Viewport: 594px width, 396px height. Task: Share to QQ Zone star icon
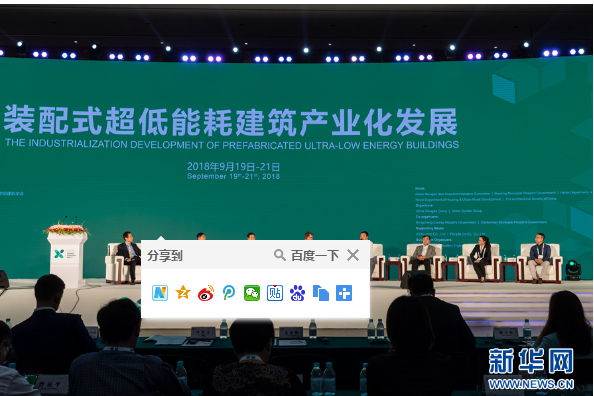pos(183,293)
